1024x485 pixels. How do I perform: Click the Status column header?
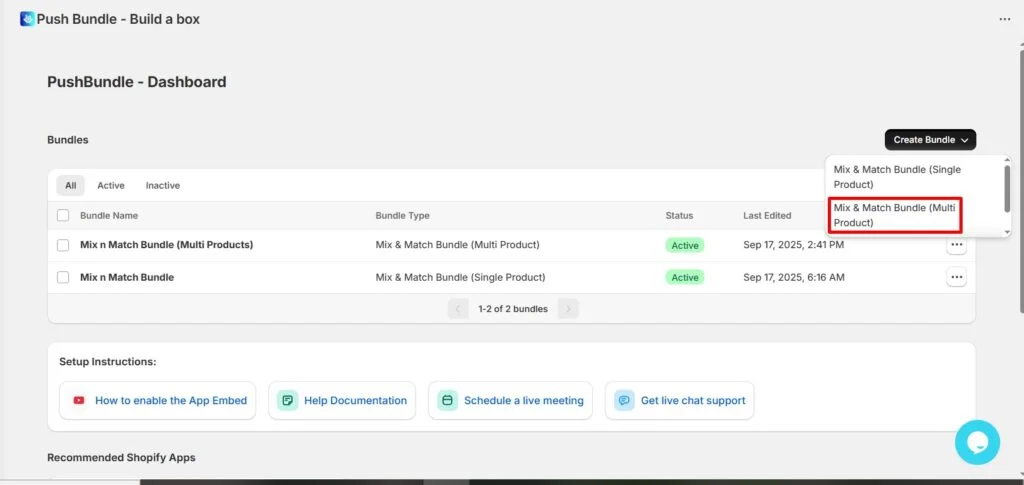pyautogui.click(x=679, y=215)
